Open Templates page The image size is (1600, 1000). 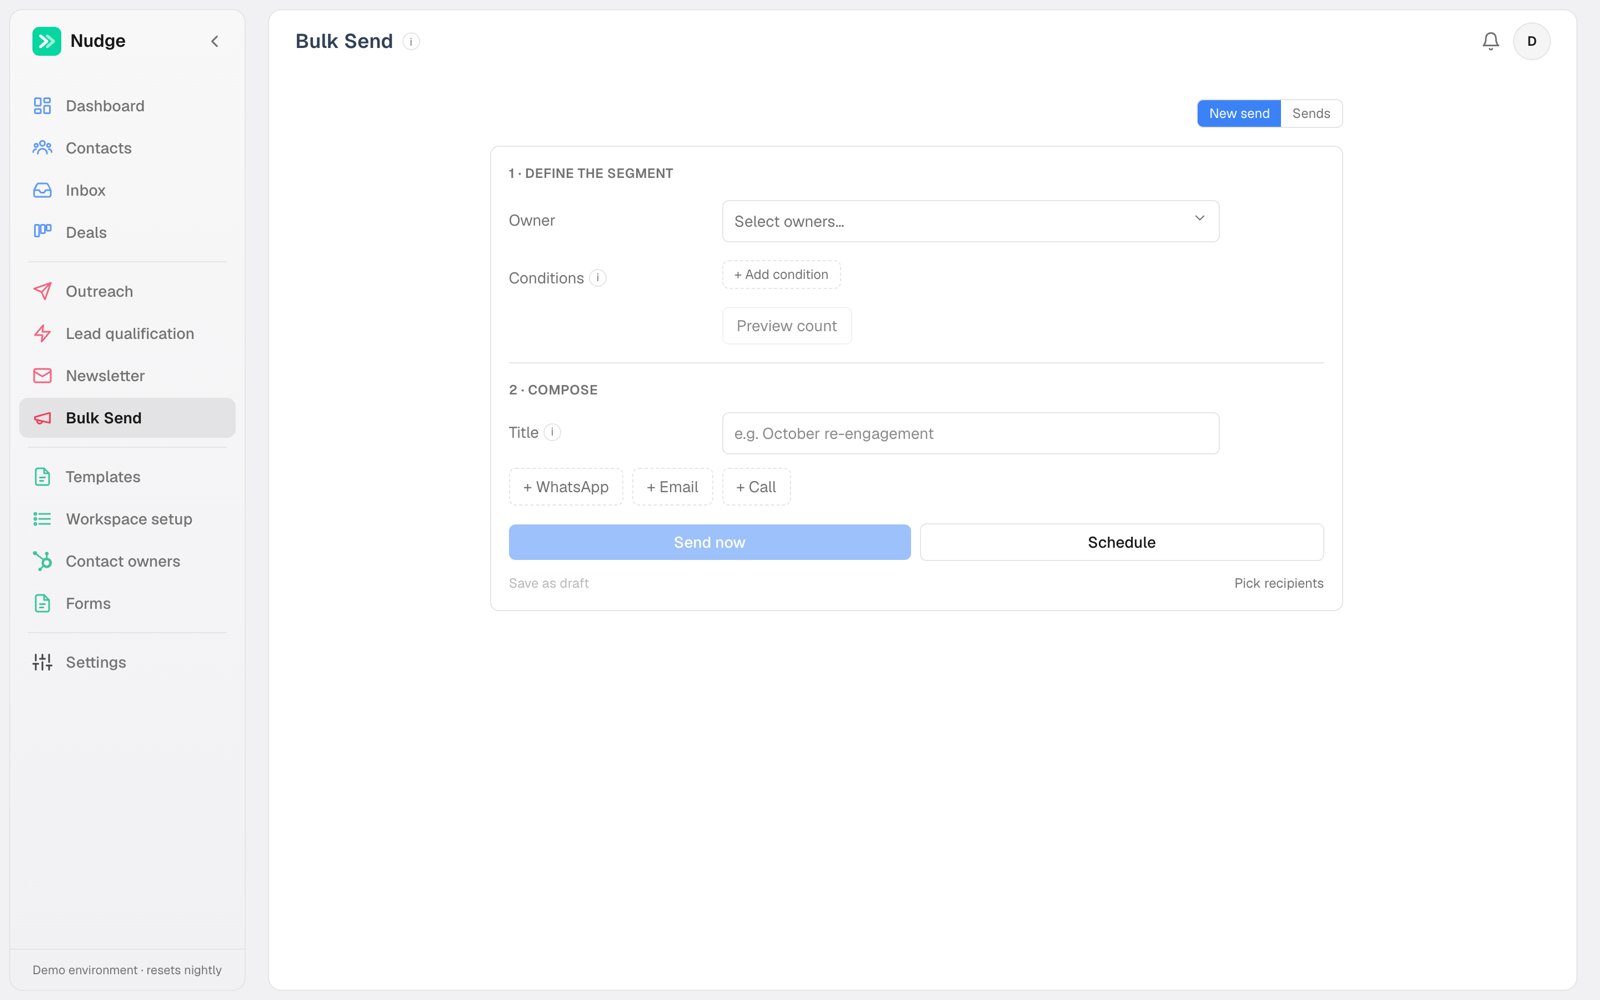coord(127,477)
